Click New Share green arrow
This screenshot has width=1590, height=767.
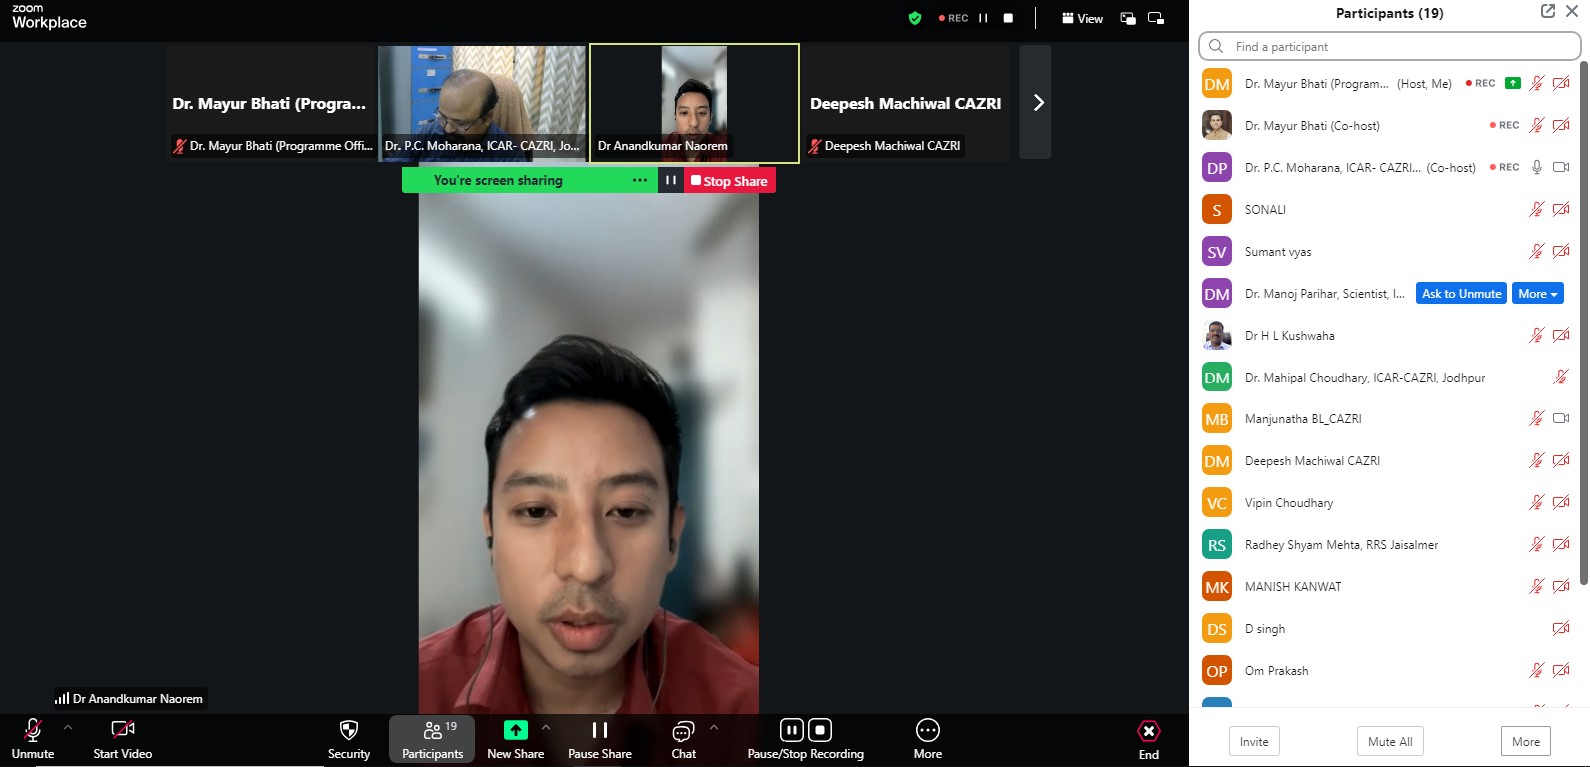516,730
